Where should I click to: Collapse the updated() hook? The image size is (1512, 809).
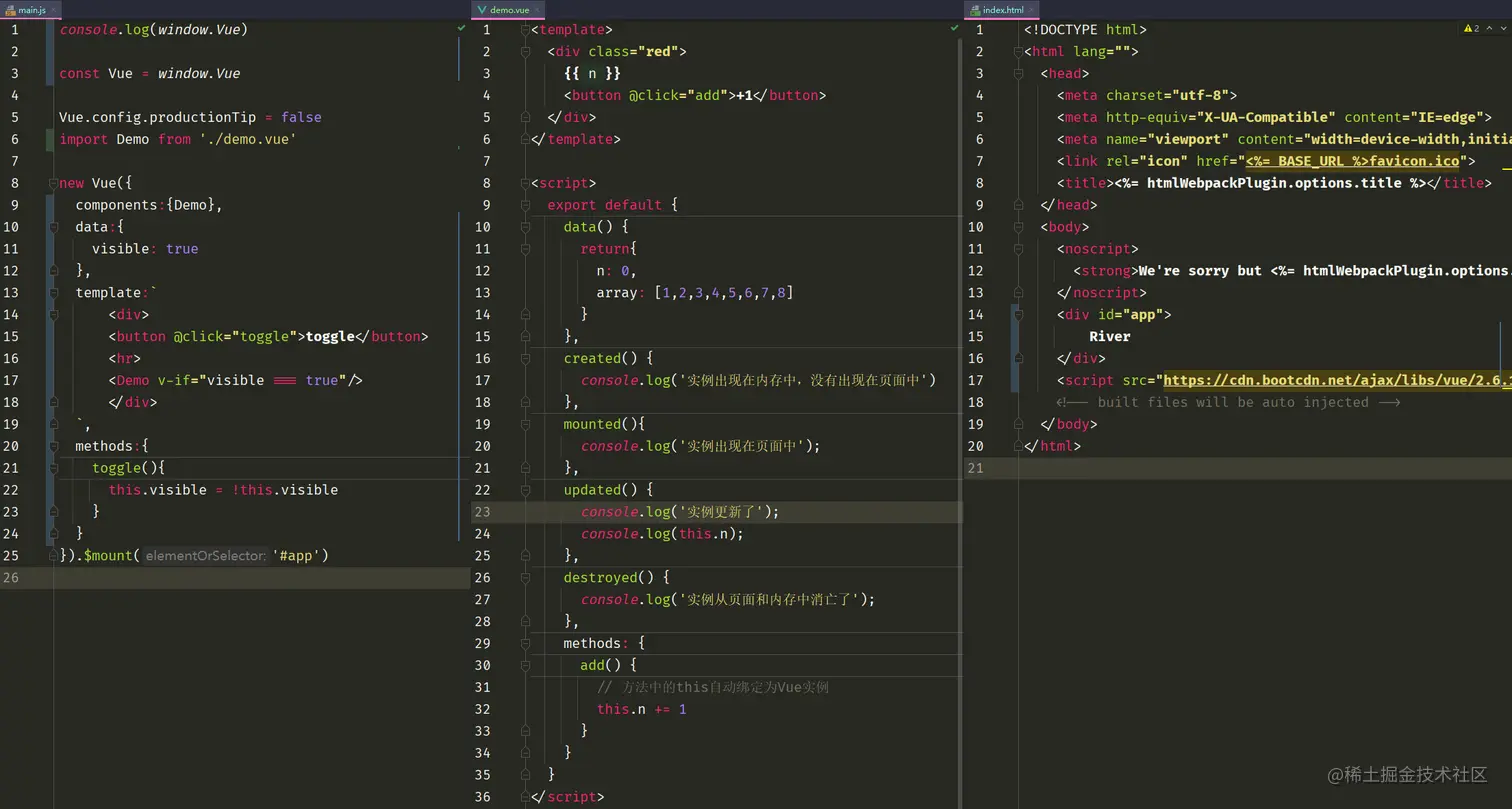(x=525, y=490)
